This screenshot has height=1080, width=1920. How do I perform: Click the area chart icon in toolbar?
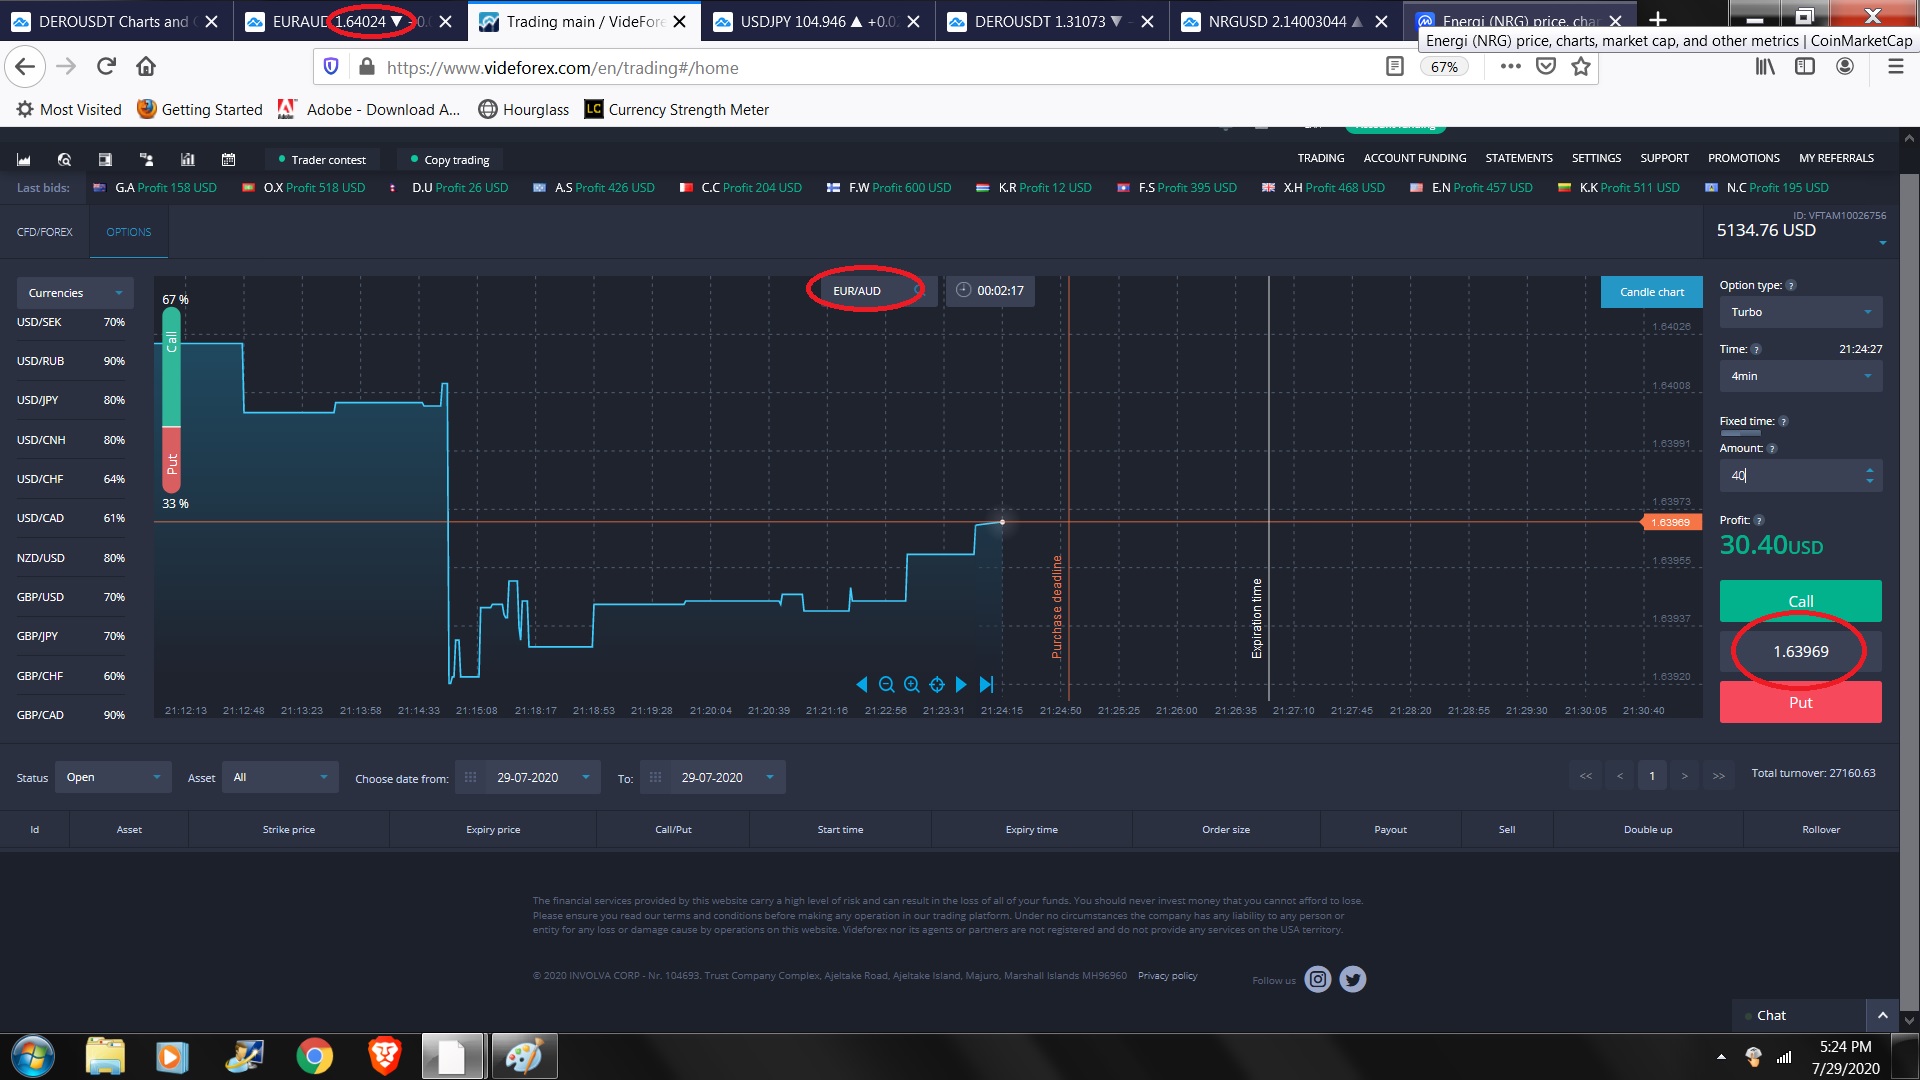coord(24,160)
